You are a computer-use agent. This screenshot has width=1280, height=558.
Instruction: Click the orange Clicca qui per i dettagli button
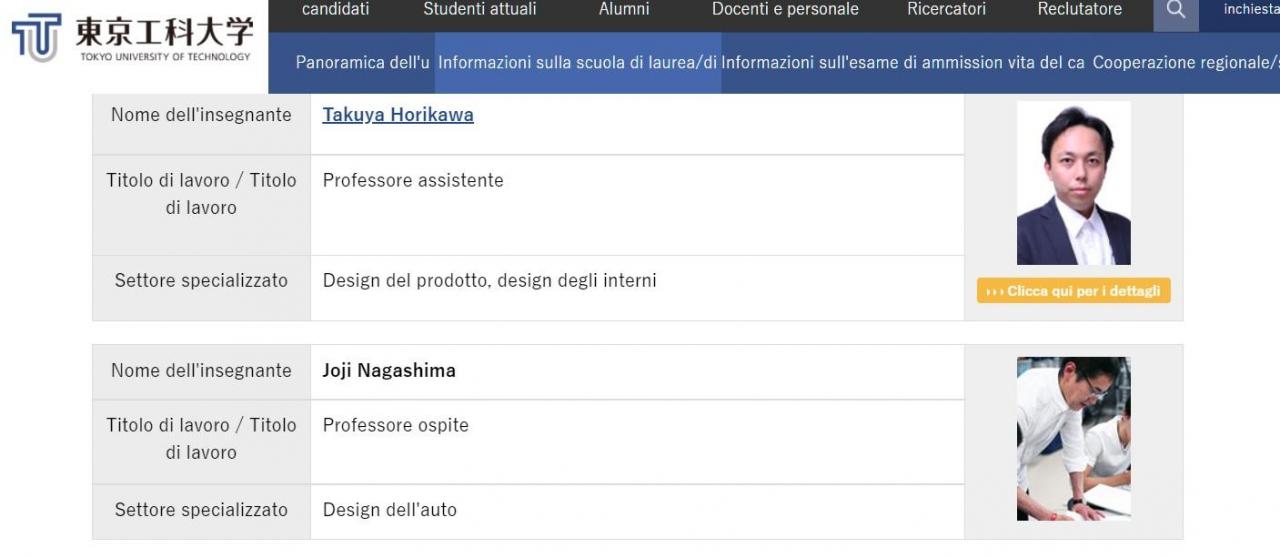[1073, 291]
